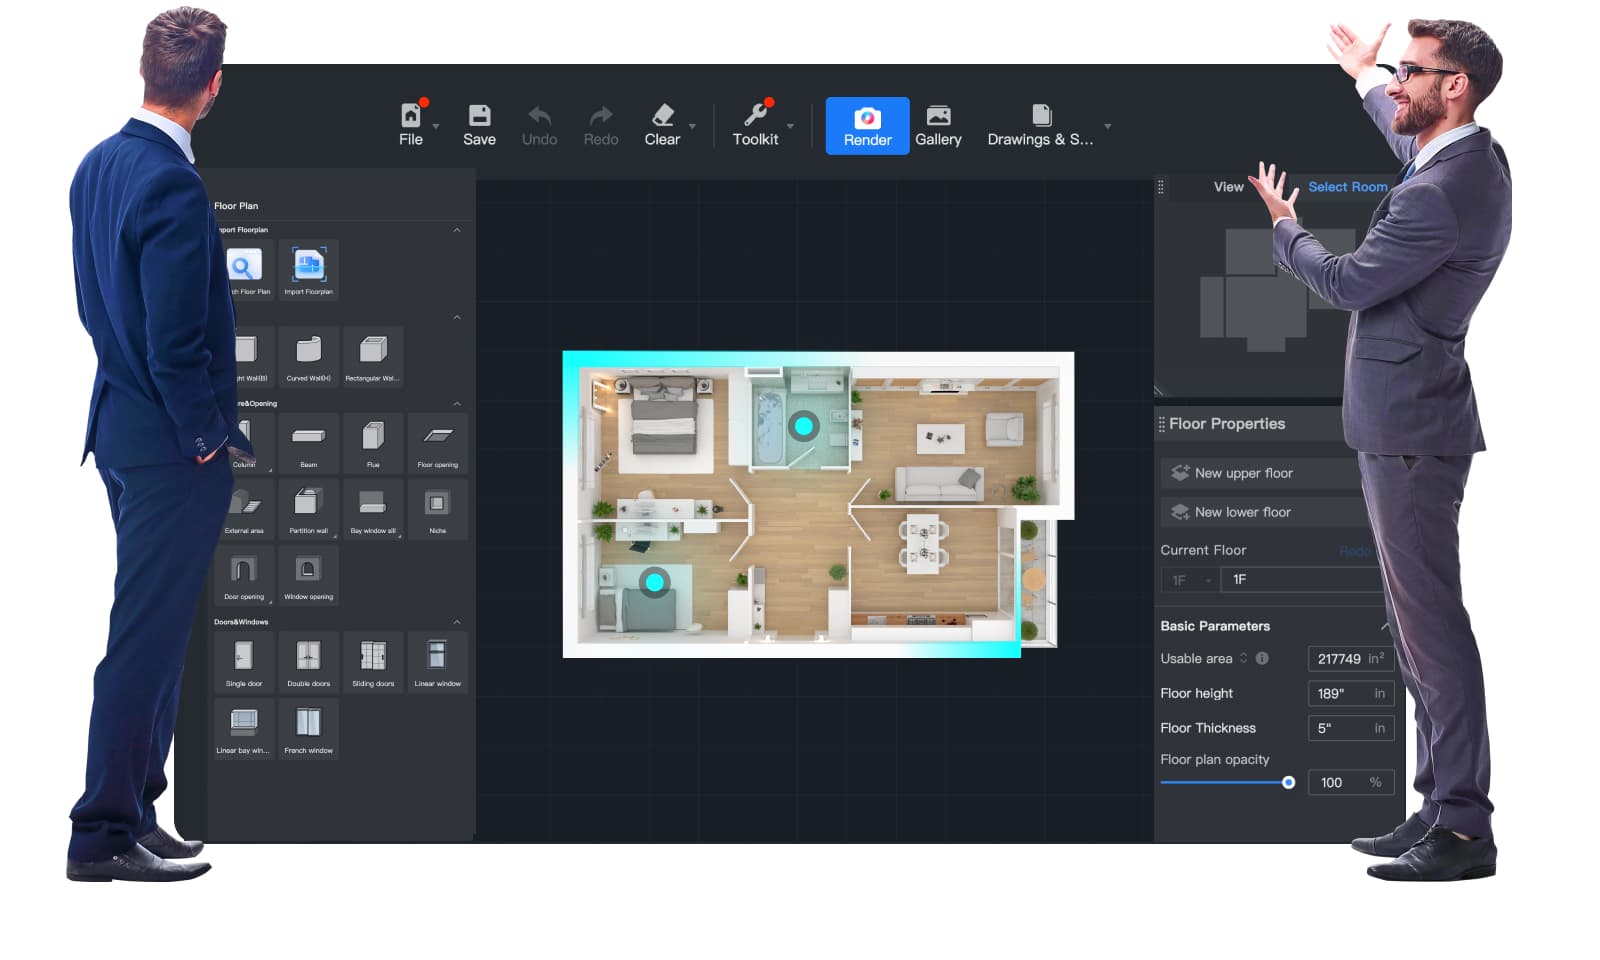
Task: Click the Floor Plan panel heading
Action: pos(236,206)
